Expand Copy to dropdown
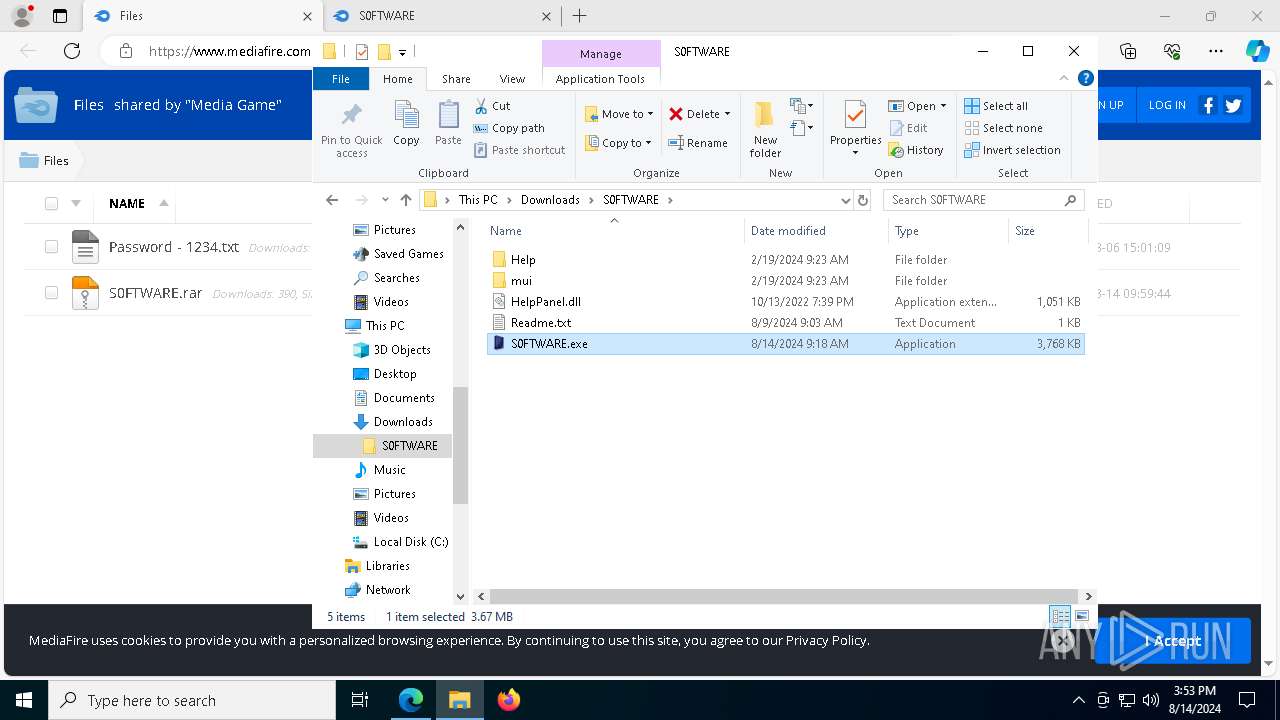The image size is (1280, 720). pyautogui.click(x=648, y=143)
